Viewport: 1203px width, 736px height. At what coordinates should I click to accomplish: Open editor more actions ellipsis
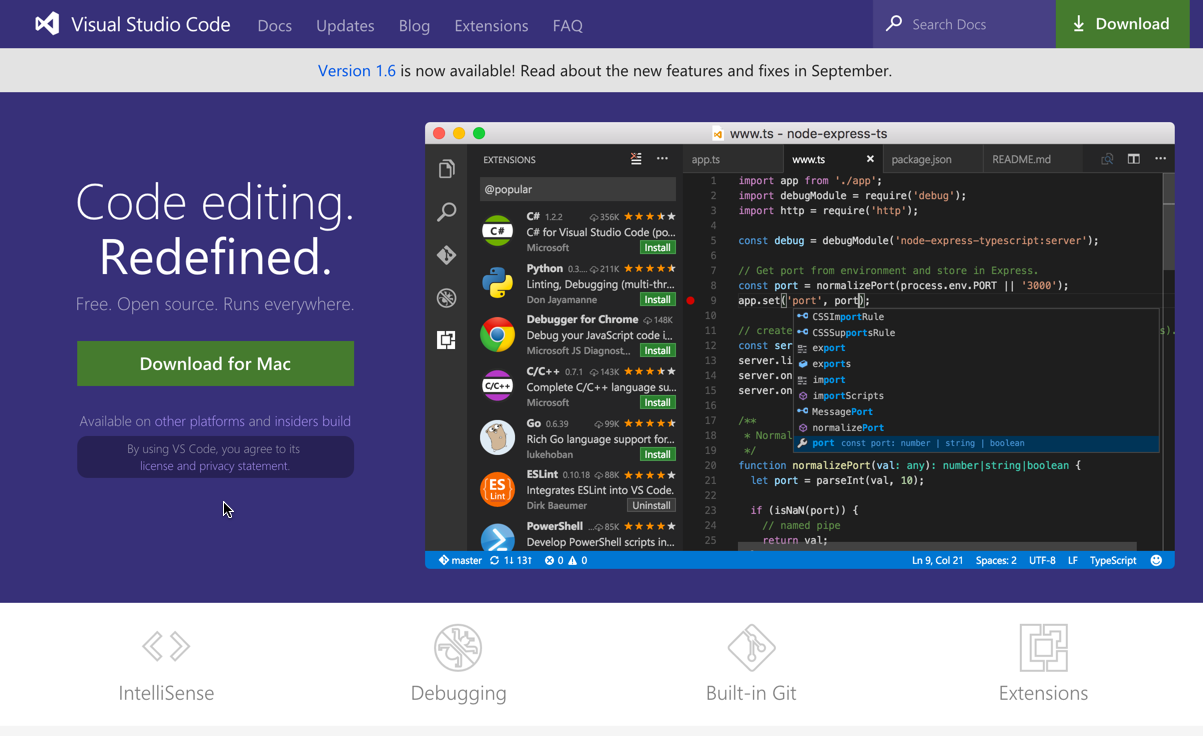[x=1160, y=159]
